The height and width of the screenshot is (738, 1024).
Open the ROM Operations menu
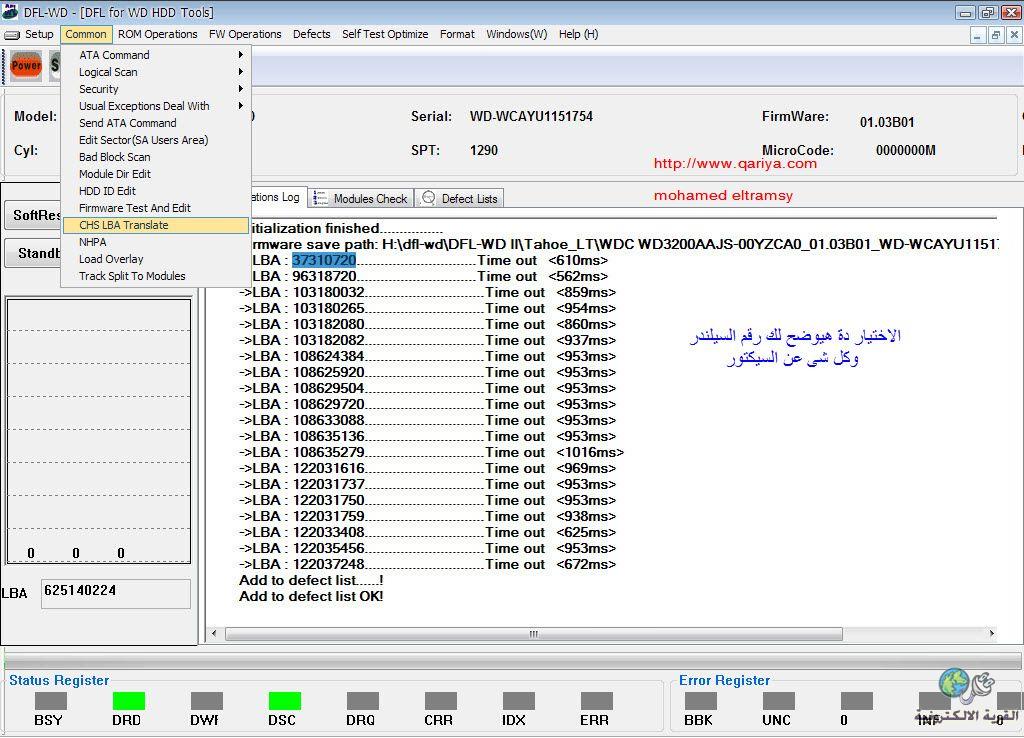coord(157,34)
